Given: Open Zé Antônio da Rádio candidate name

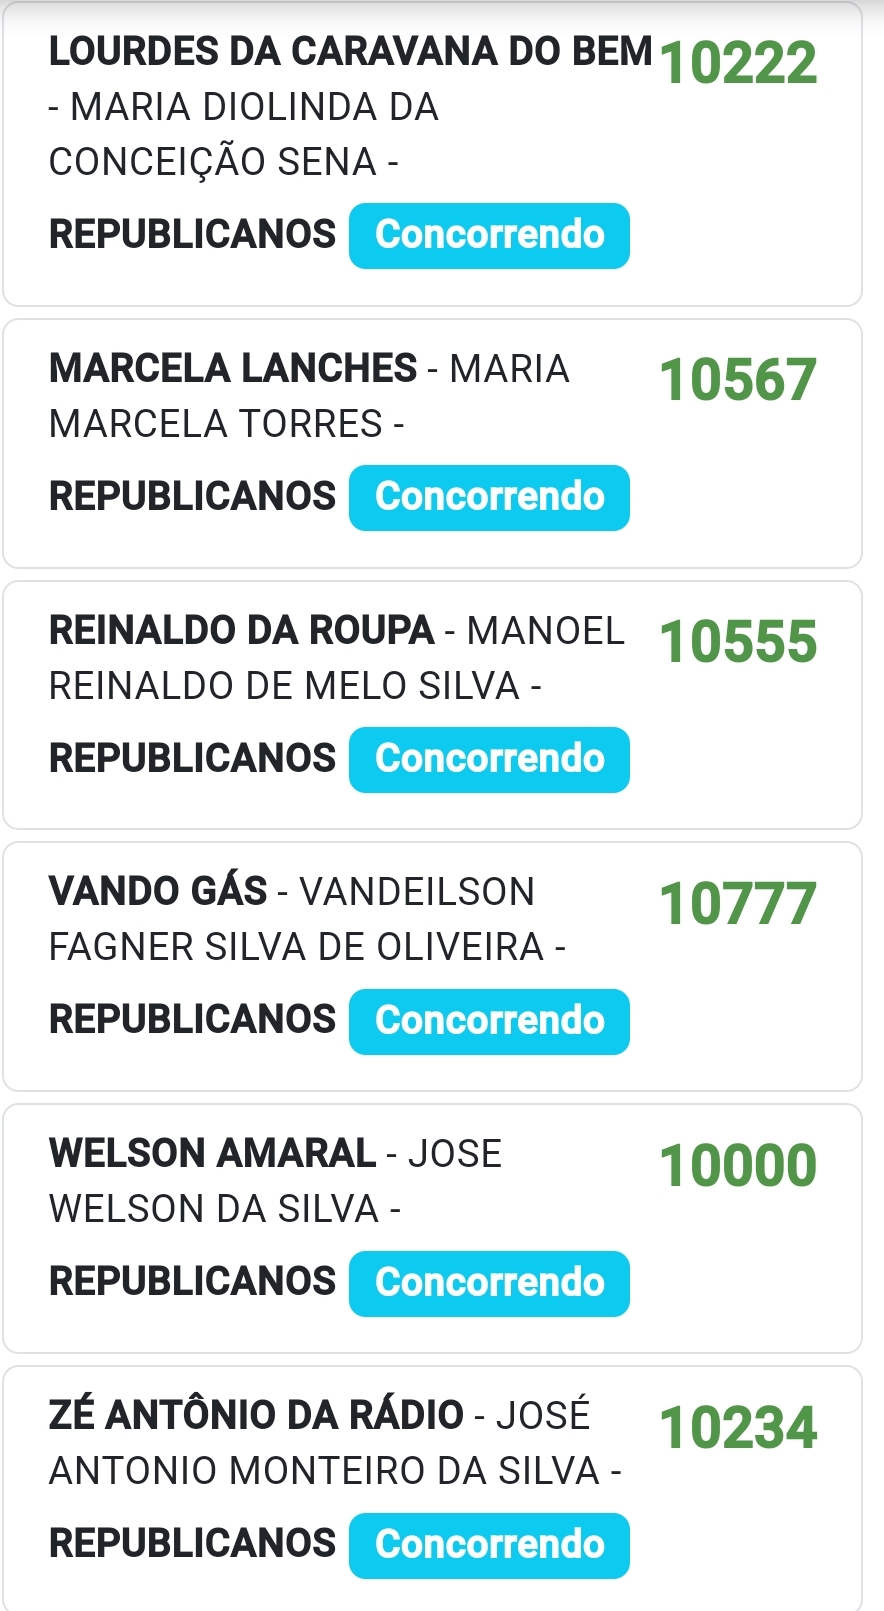Looking at the screenshot, I should click(256, 1415).
